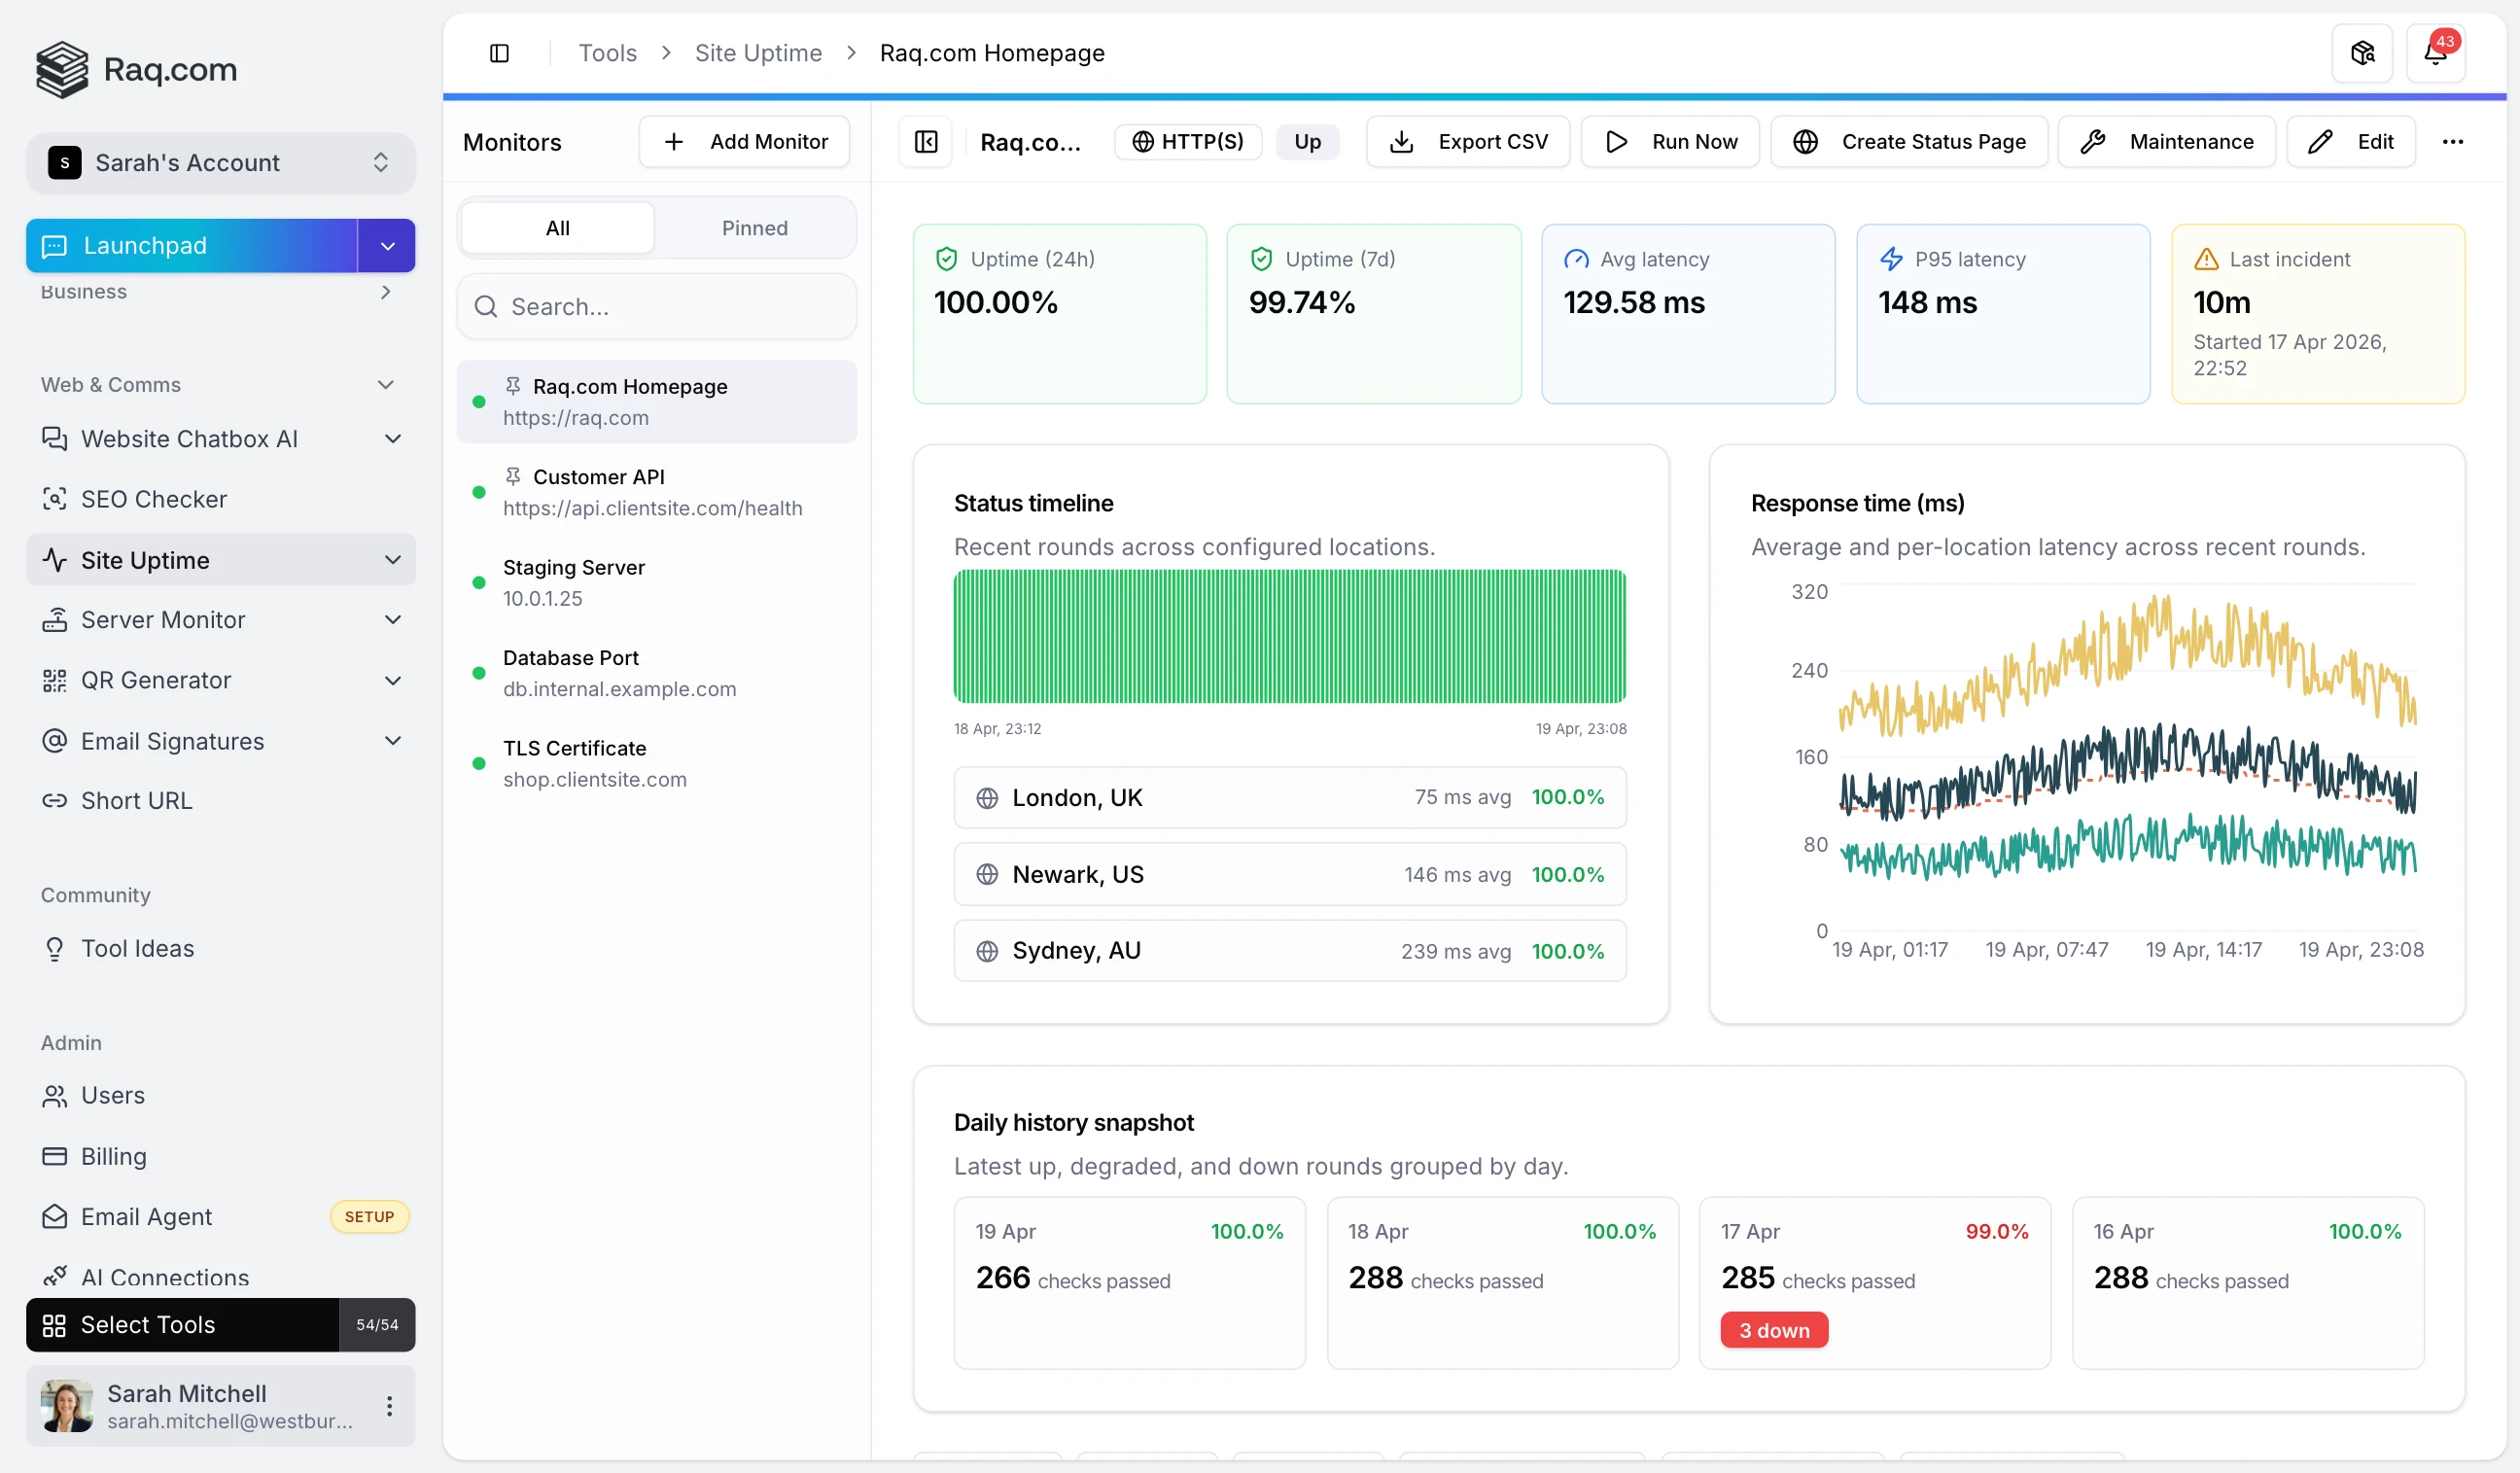Toggle the monitor detail side panel

[x=925, y=141]
